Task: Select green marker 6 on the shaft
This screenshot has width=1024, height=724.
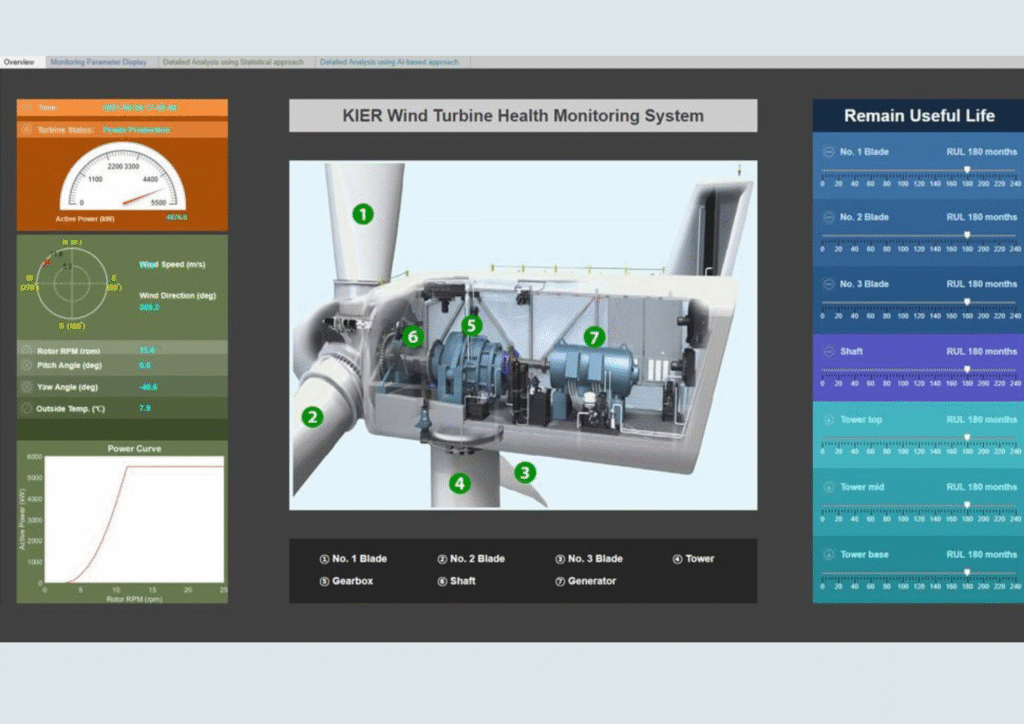Action: point(413,336)
